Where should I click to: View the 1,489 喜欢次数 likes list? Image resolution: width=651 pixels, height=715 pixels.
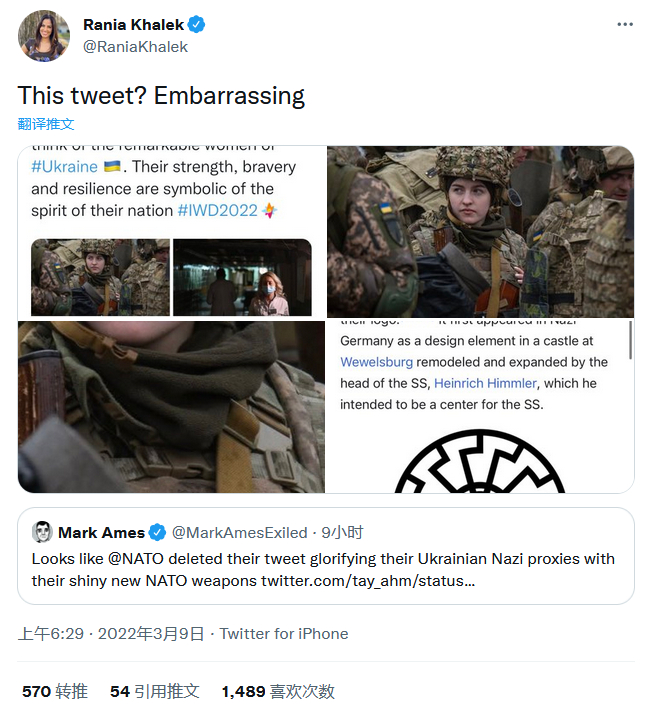click(x=278, y=691)
